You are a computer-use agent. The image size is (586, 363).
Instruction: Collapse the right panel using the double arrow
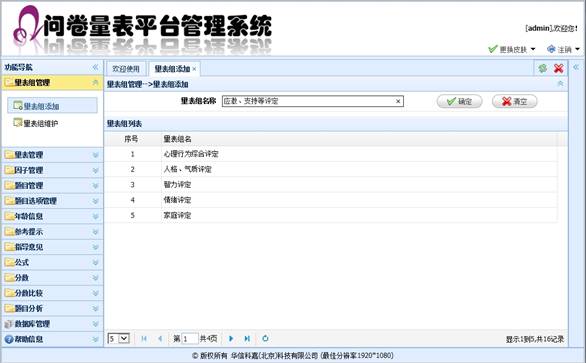576,67
